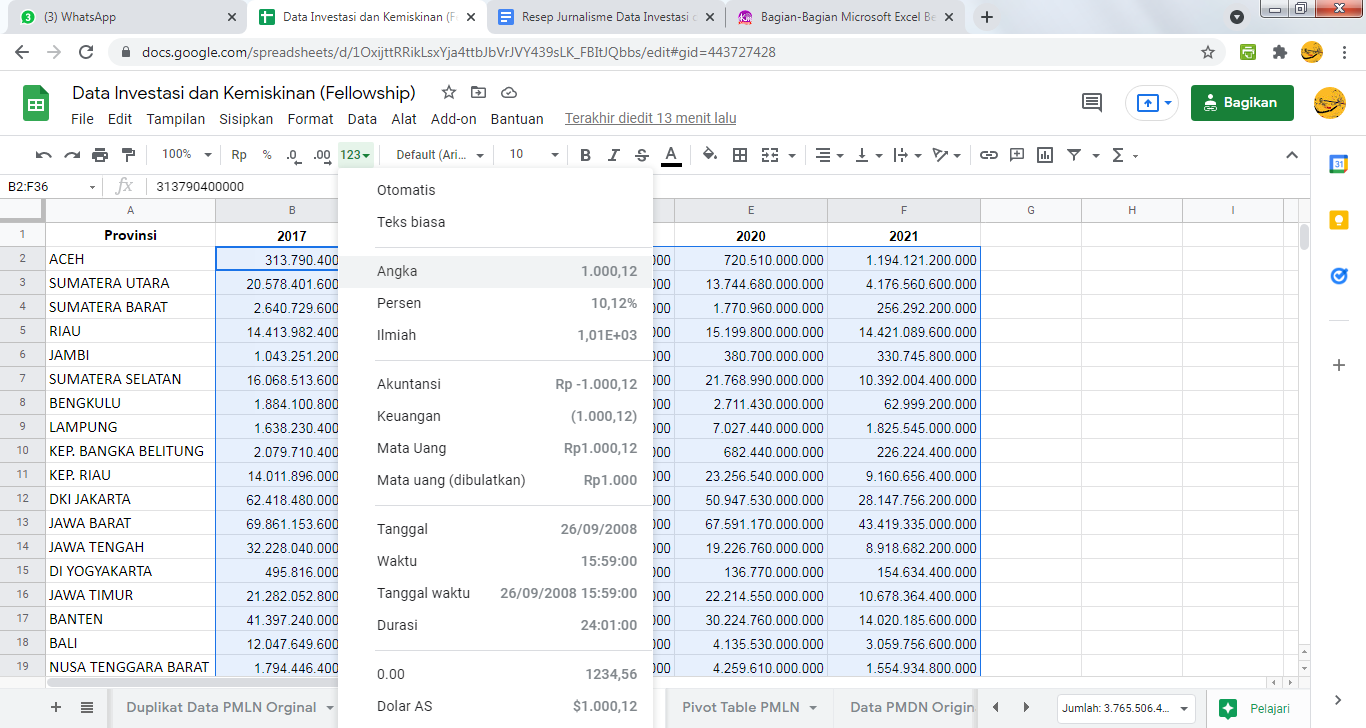Open the Default (Arial) font dropdown
The width and height of the screenshot is (1366, 728).
click(x=440, y=155)
